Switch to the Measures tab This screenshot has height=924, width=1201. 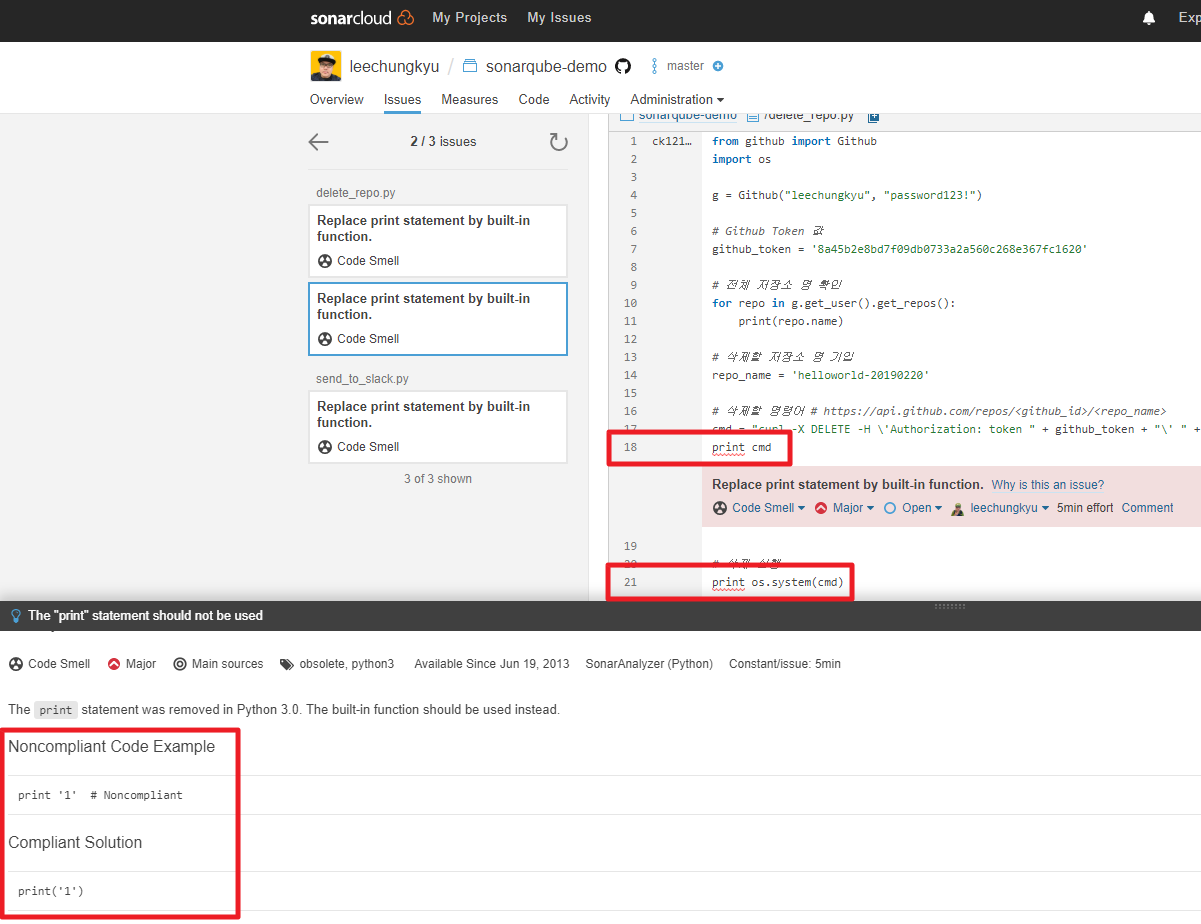(x=470, y=100)
